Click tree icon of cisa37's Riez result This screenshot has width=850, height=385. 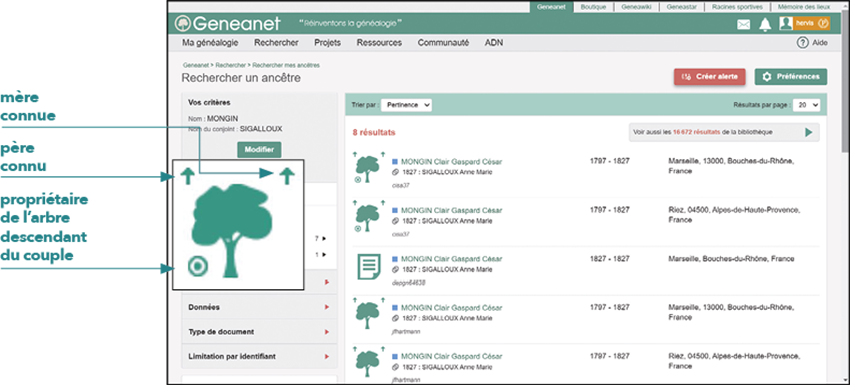click(x=368, y=217)
